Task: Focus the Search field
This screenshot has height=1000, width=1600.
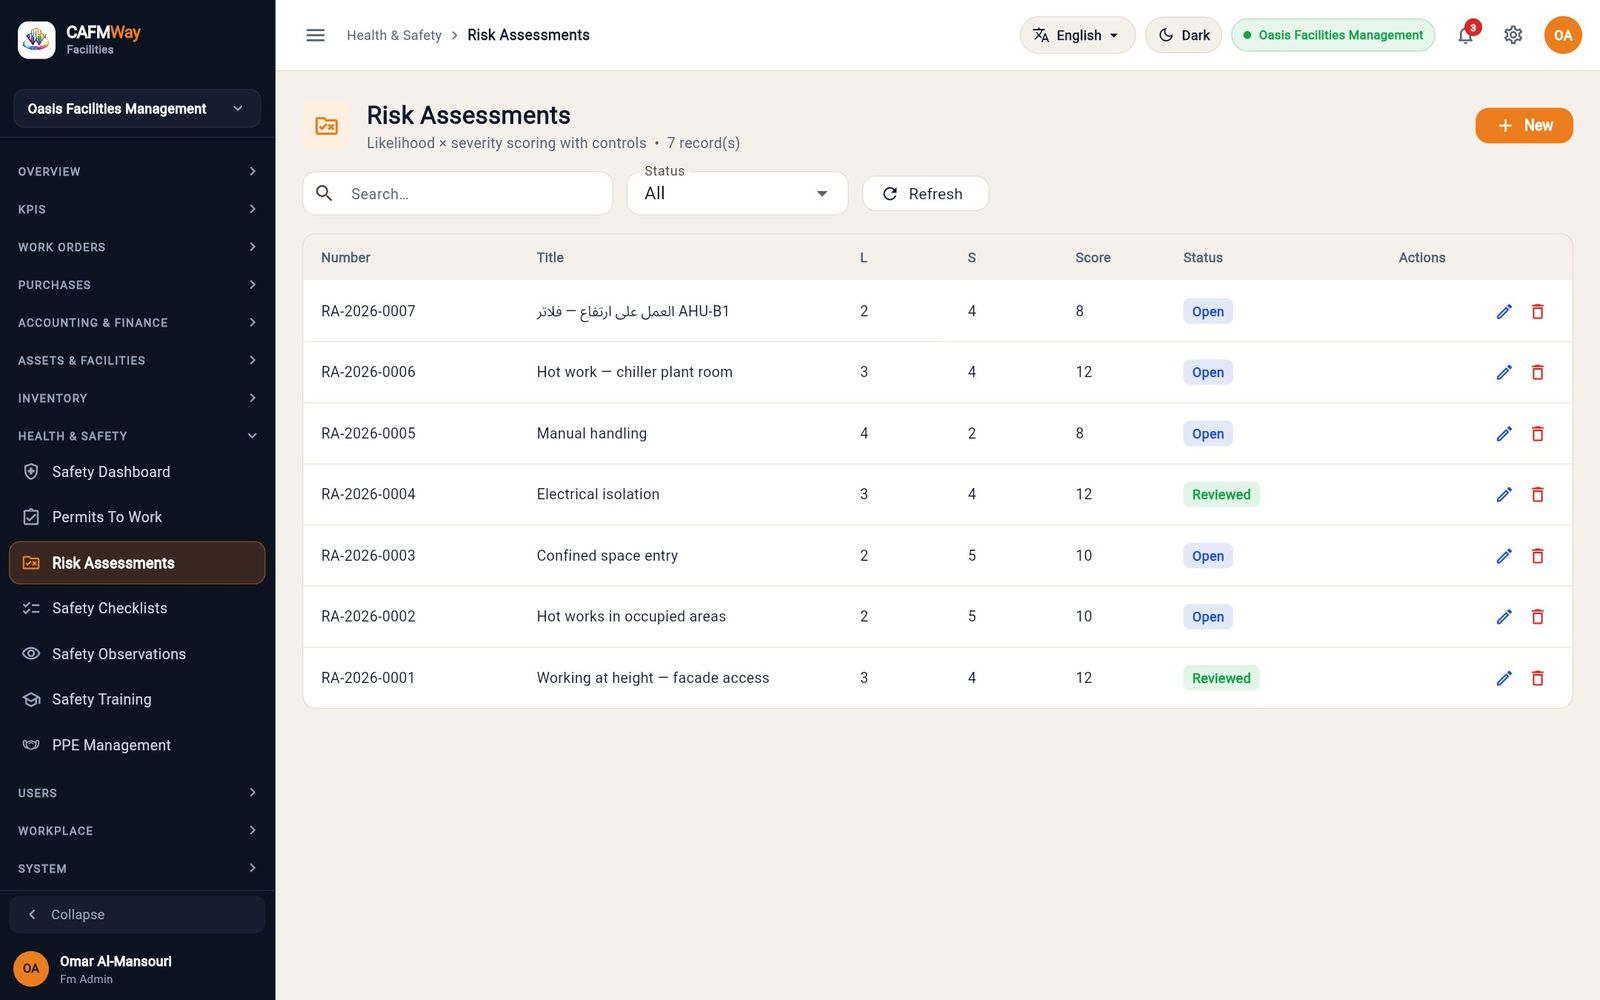Action: click(x=457, y=193)
